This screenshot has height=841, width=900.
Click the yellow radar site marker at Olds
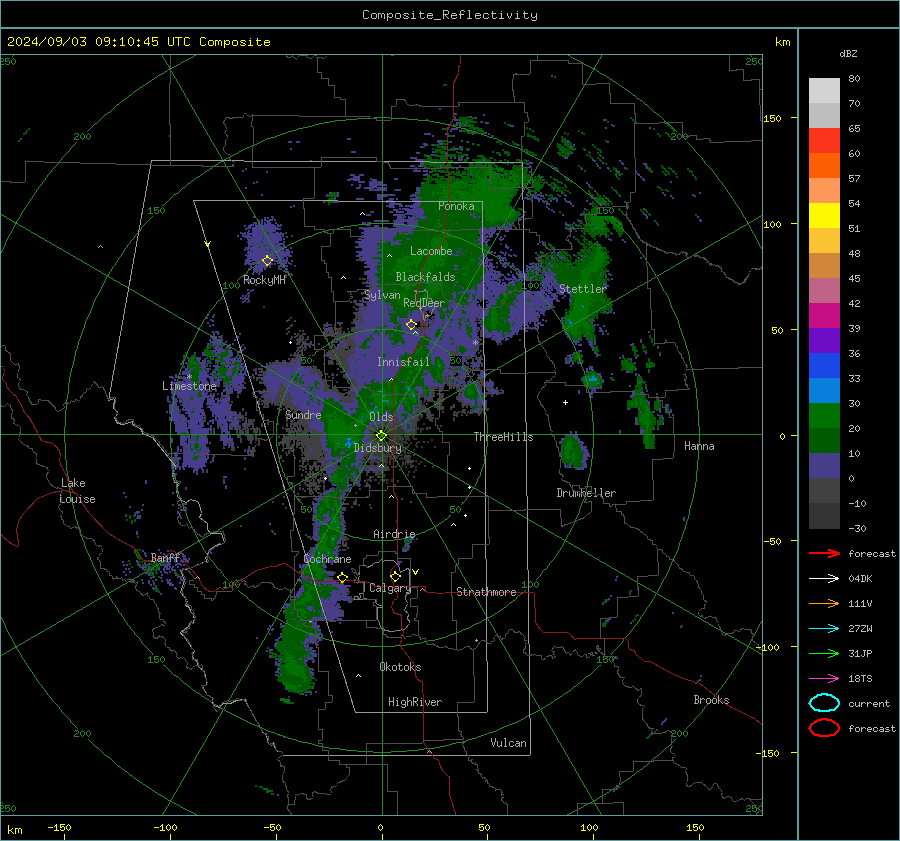point(381,436)
